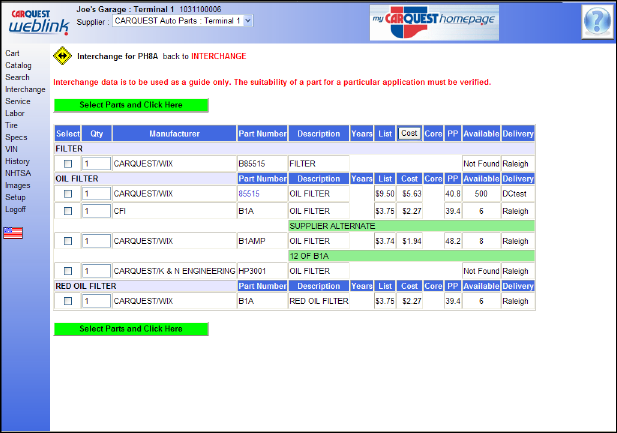Screen dimensions: 617x433
Task: Open NHTSA in the sidebar
Action: (x=18, y=173)
